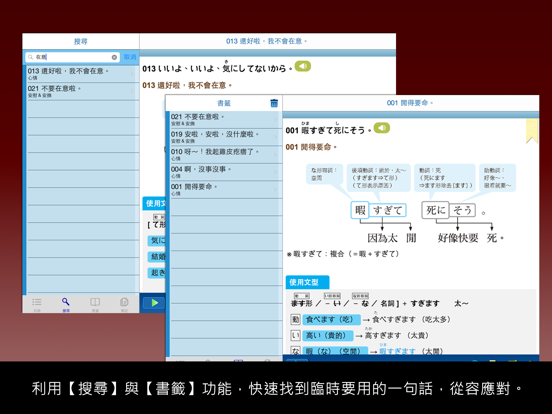Click the note ※暇すぎて：複合

pos(343,254)
